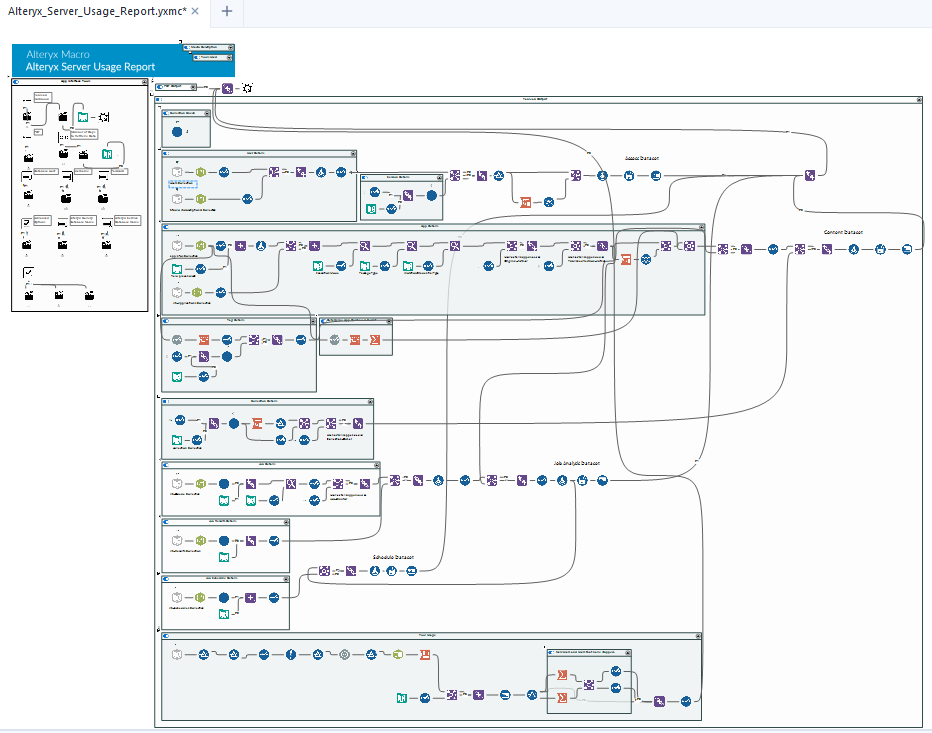This screenshot has height=733, width=932.
Task: Select the teal book inside the small nested top container
Action: 371,209
